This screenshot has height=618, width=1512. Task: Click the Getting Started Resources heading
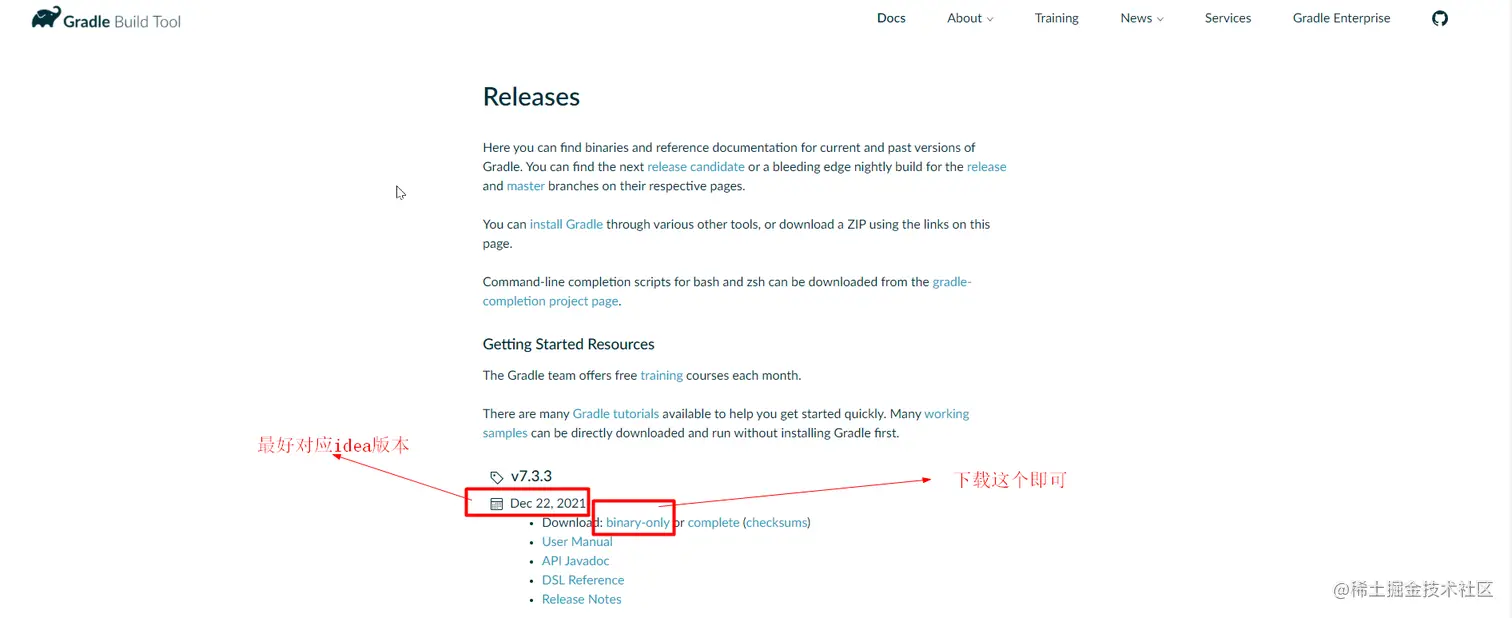tap(568, 344)
